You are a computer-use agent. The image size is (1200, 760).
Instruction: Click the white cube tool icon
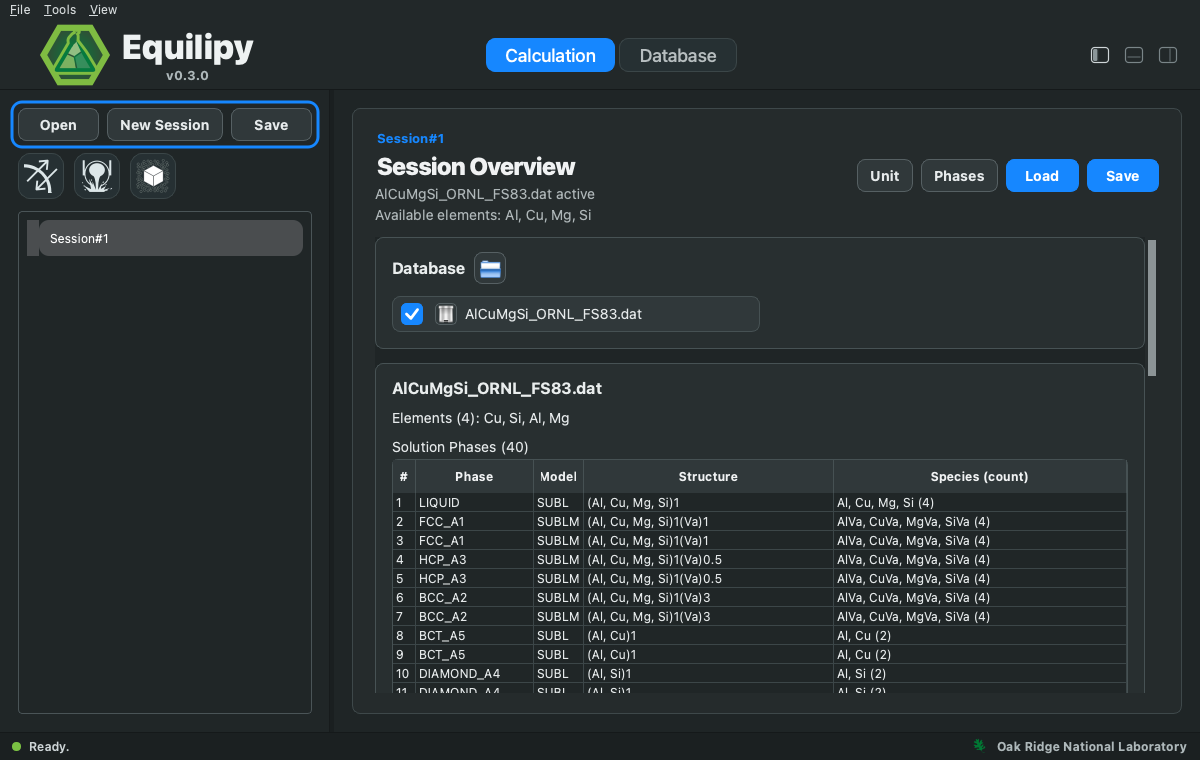coord(153,176)
